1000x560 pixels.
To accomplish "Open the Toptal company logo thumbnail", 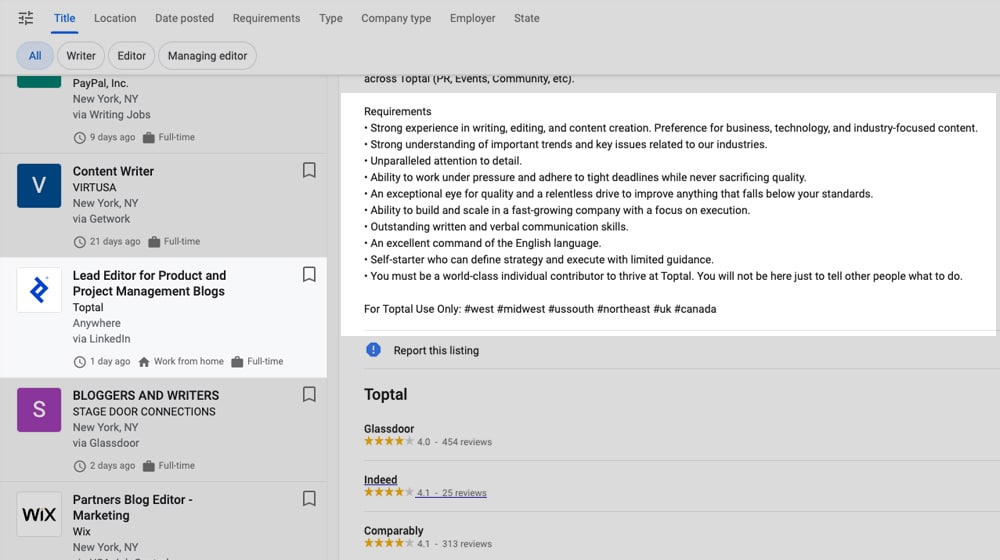I will 39,290.
